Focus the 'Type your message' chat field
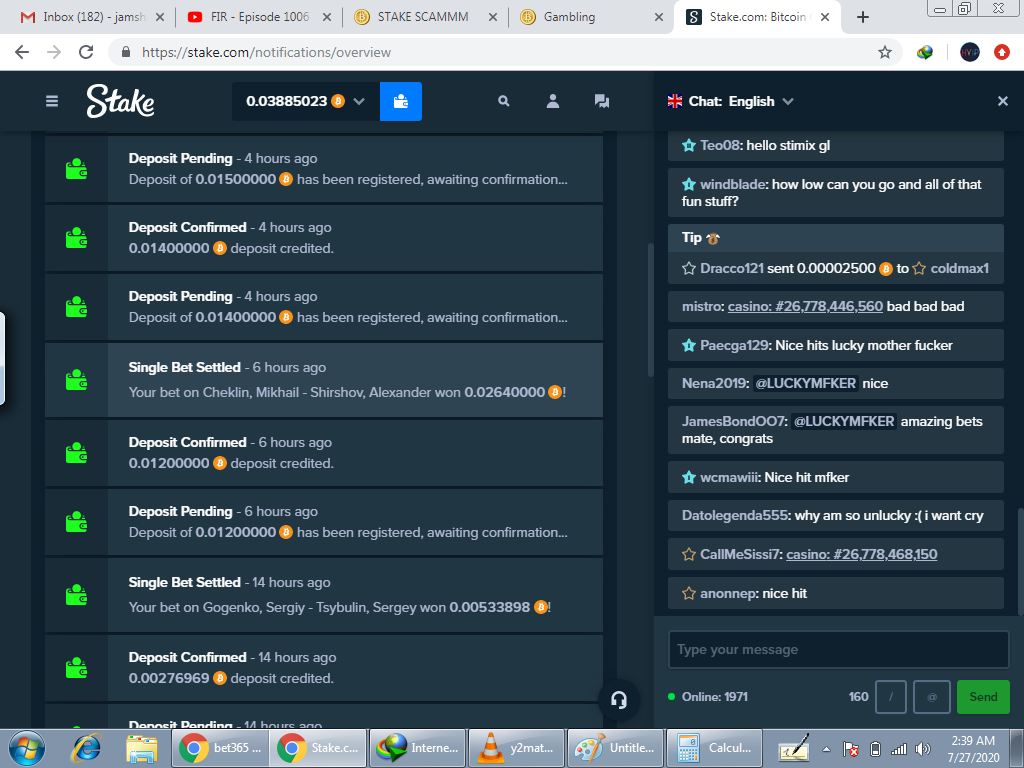 [x=839, y=649]
